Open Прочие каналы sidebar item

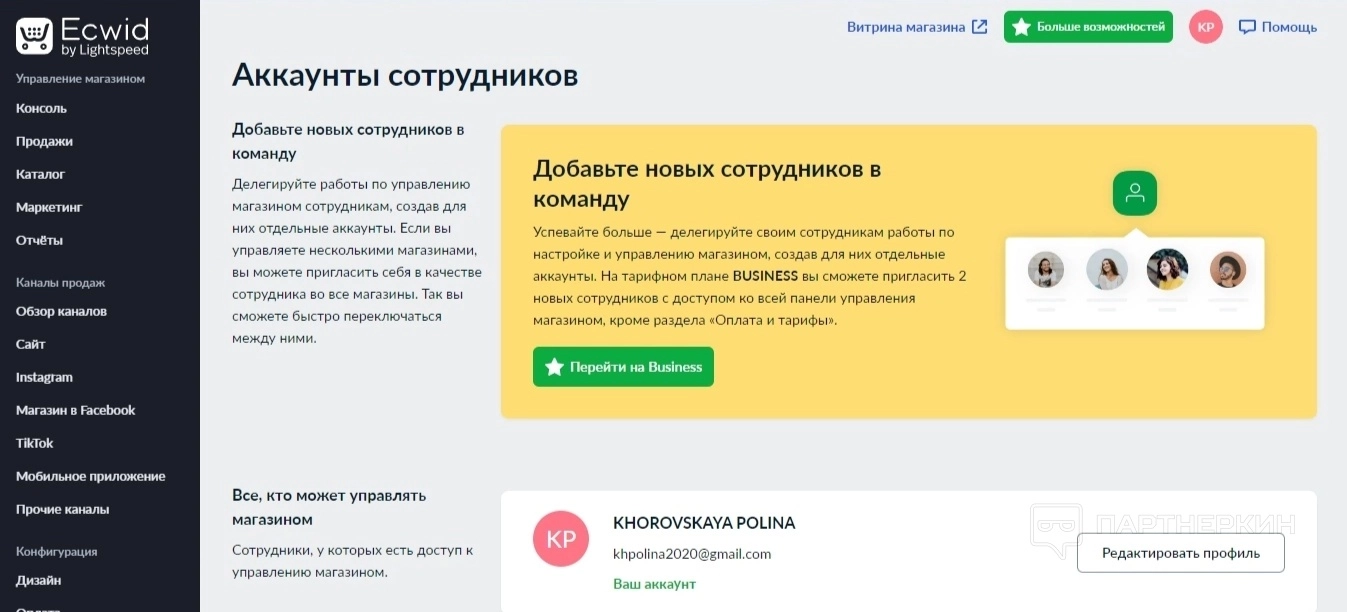tap(62, 509)
